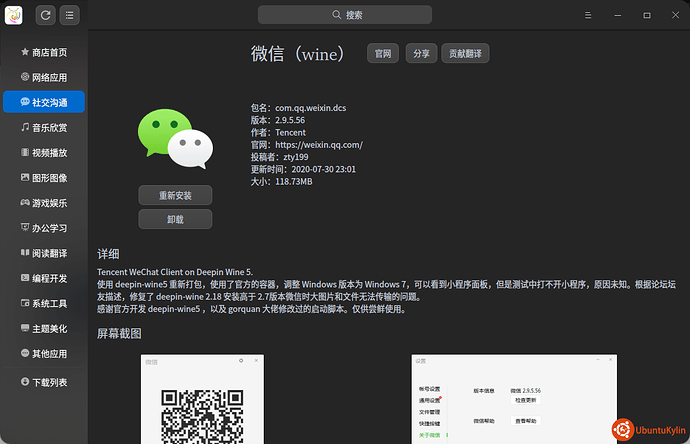
Task: Click the author text Tencent
Action: (x=290, y=132)
